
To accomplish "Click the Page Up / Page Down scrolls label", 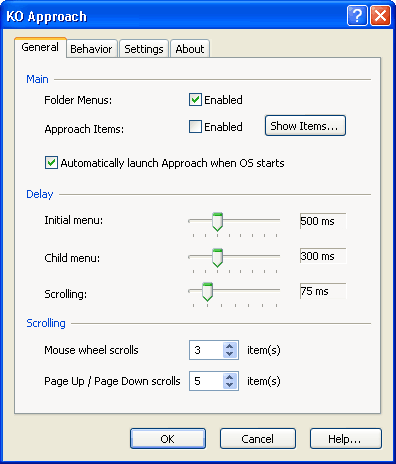I will click(x=112, y=381).
